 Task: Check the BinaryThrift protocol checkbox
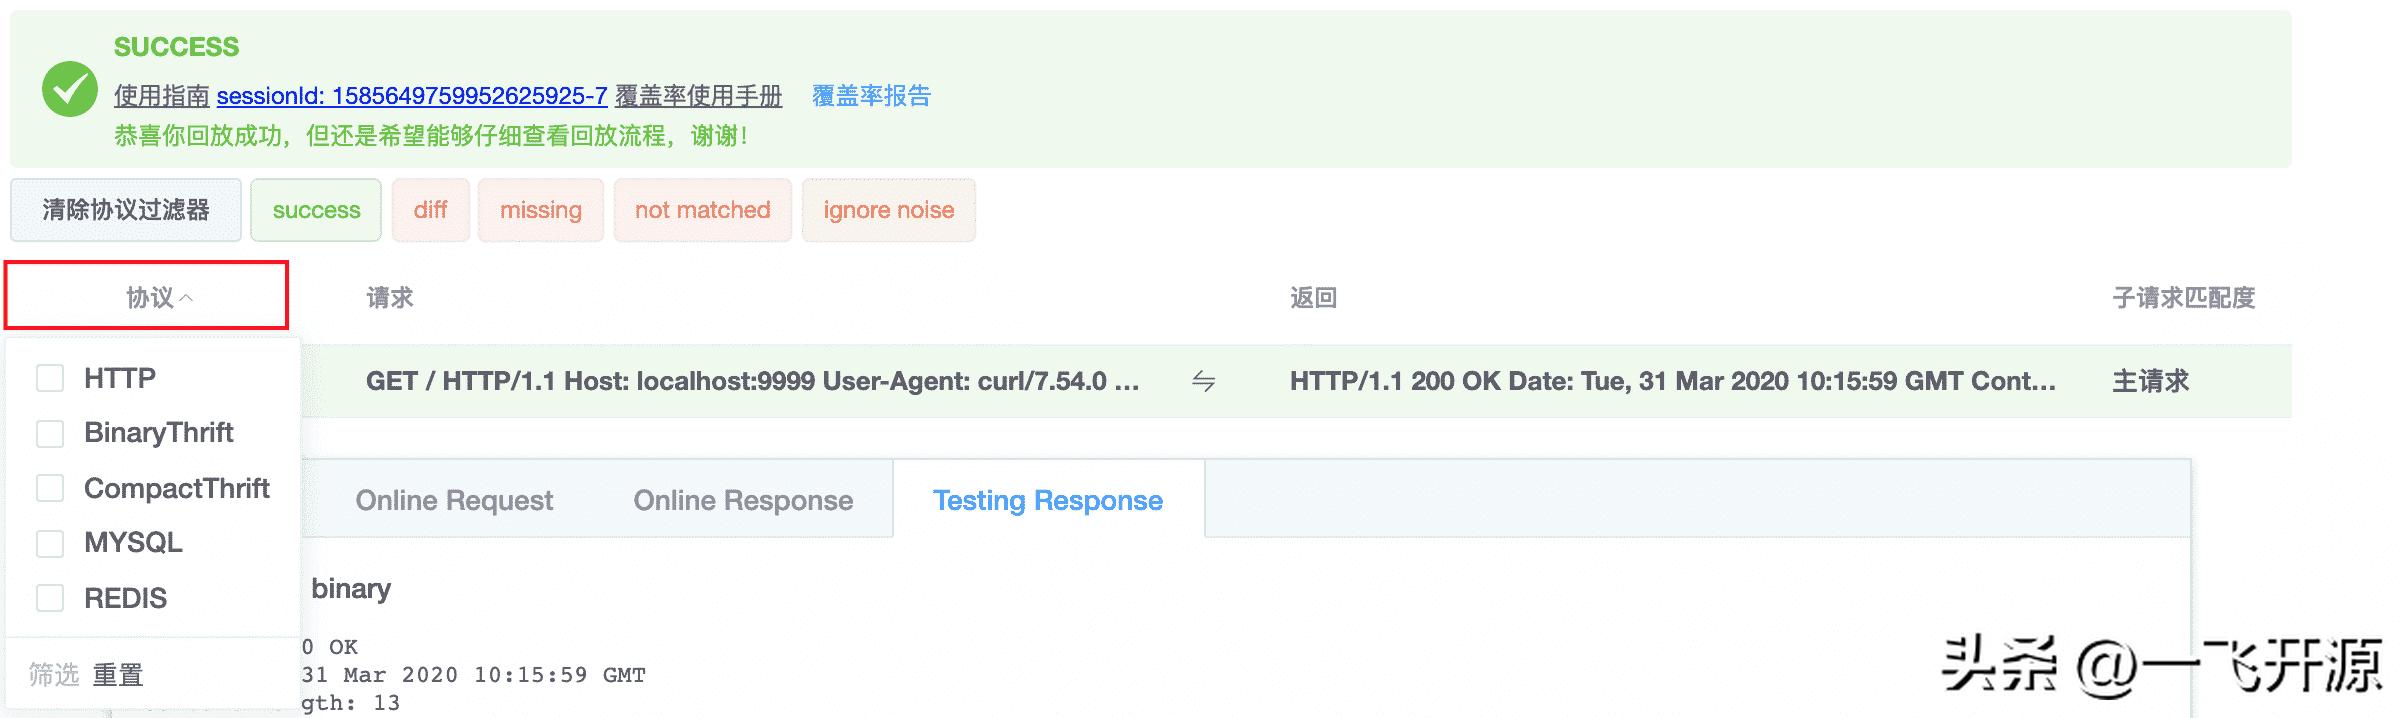point(50,433)
